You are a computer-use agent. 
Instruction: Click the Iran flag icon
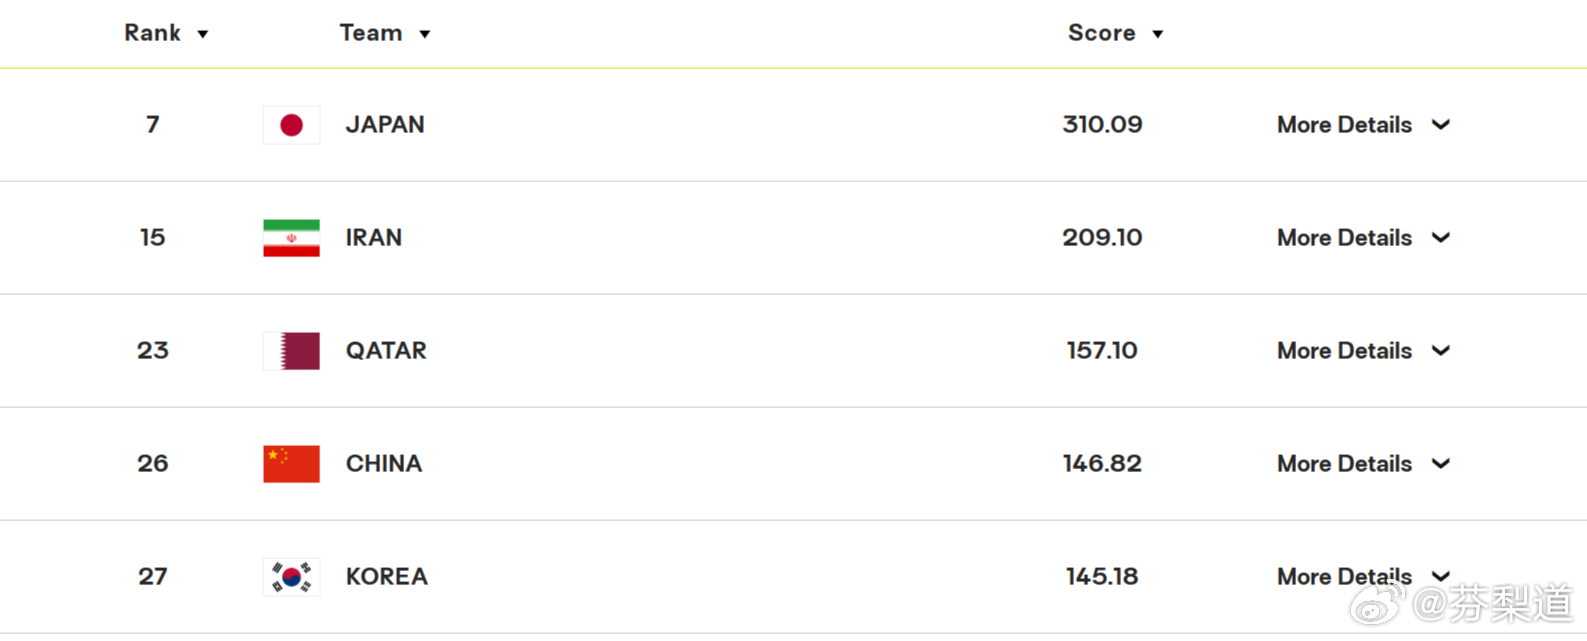pos(291,238)
